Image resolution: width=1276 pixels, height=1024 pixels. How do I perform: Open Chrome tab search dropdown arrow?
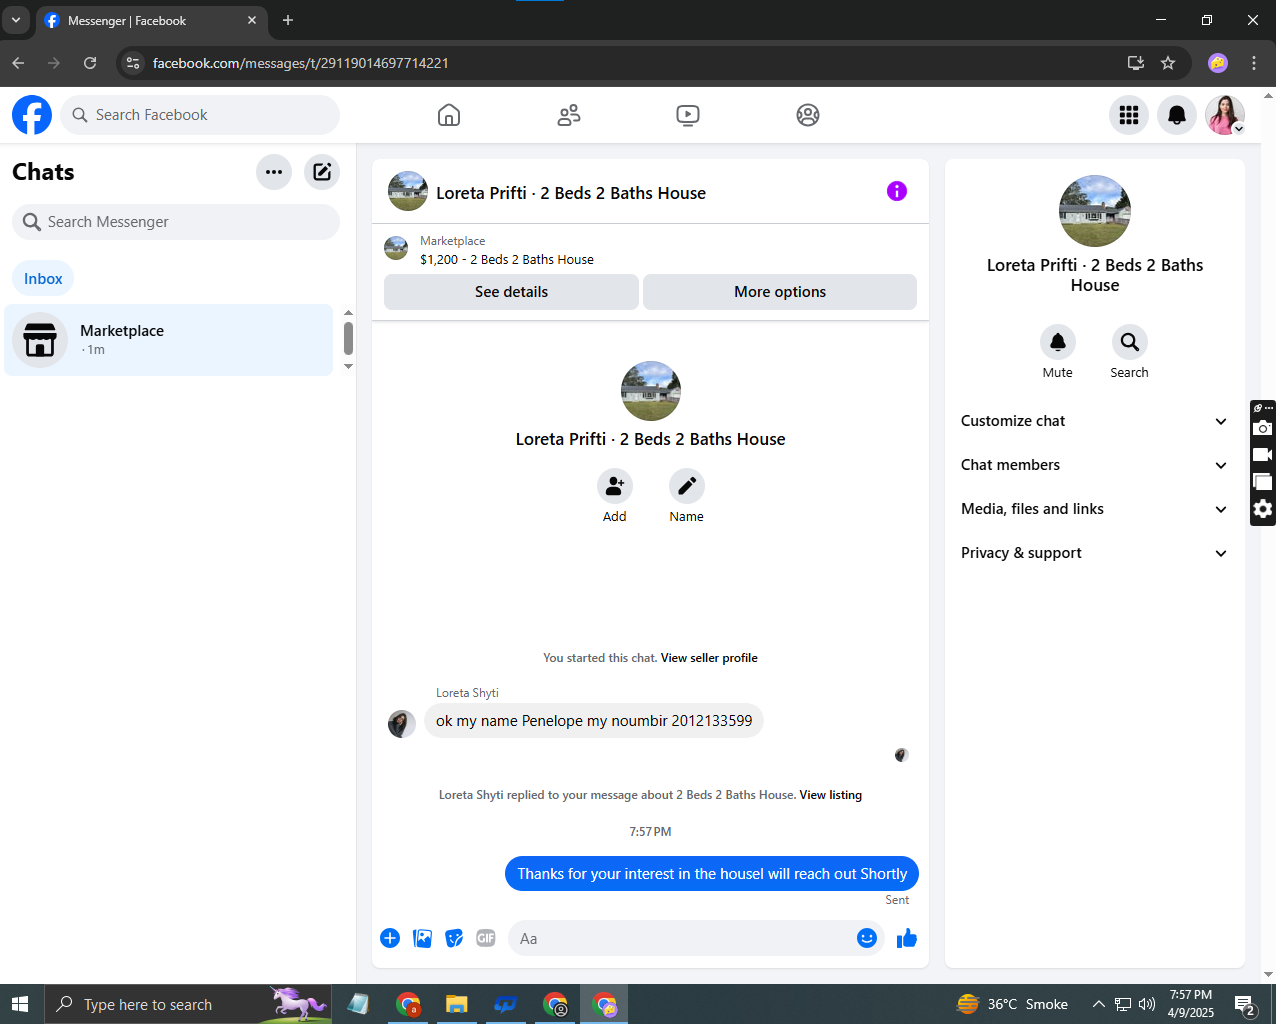tap(16, 20)
